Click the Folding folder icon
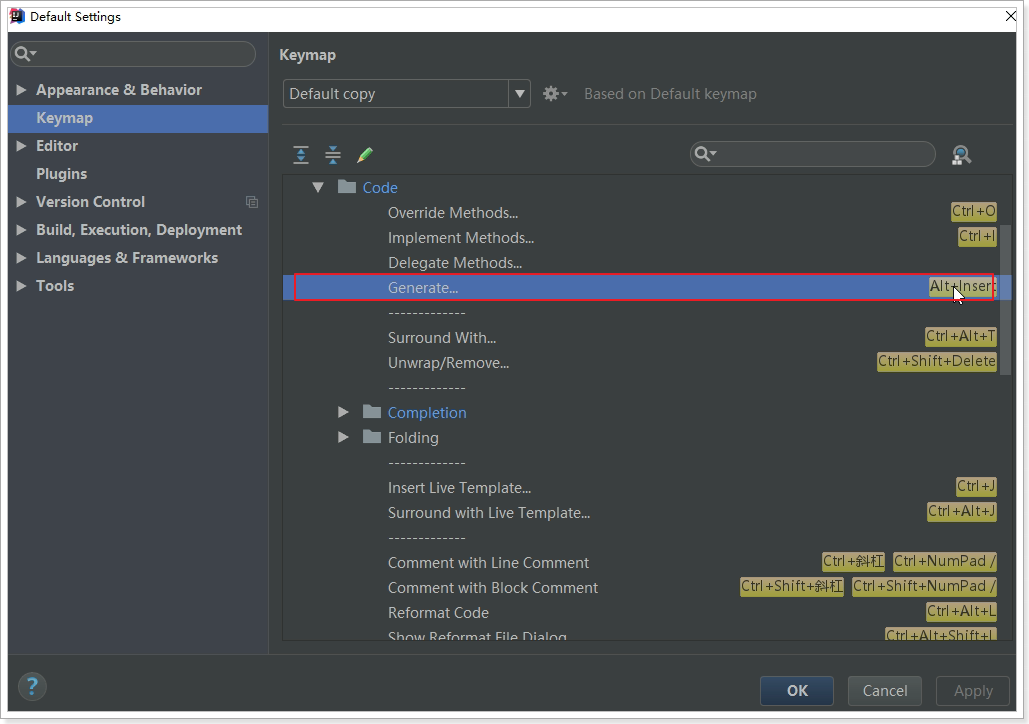The width and height of the screenshot is (1029, 724). 372,437
